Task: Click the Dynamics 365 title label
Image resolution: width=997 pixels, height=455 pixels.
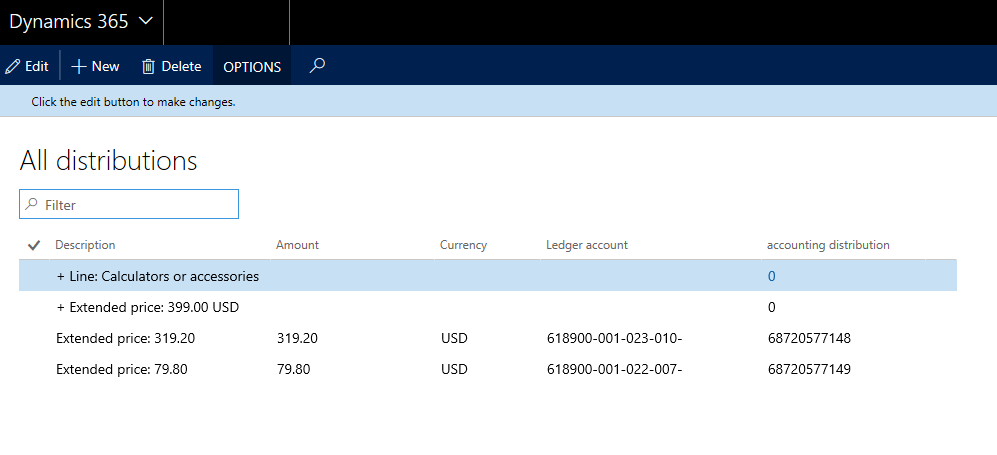Action: [x=68, y=21]
